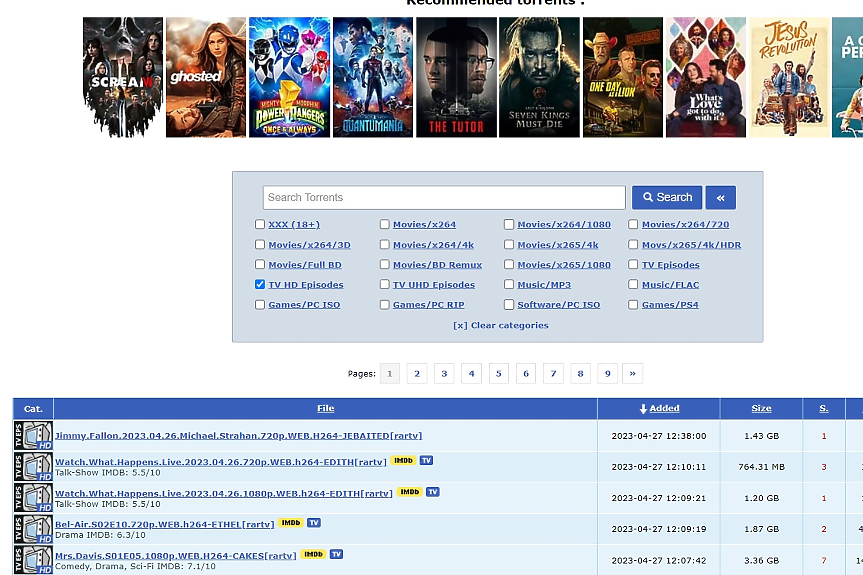Screen dimensions: 863x575
Task: Click the category icon beside Mrs.Davis torrent
Action: pyautogui.click(x=33, y=560)
